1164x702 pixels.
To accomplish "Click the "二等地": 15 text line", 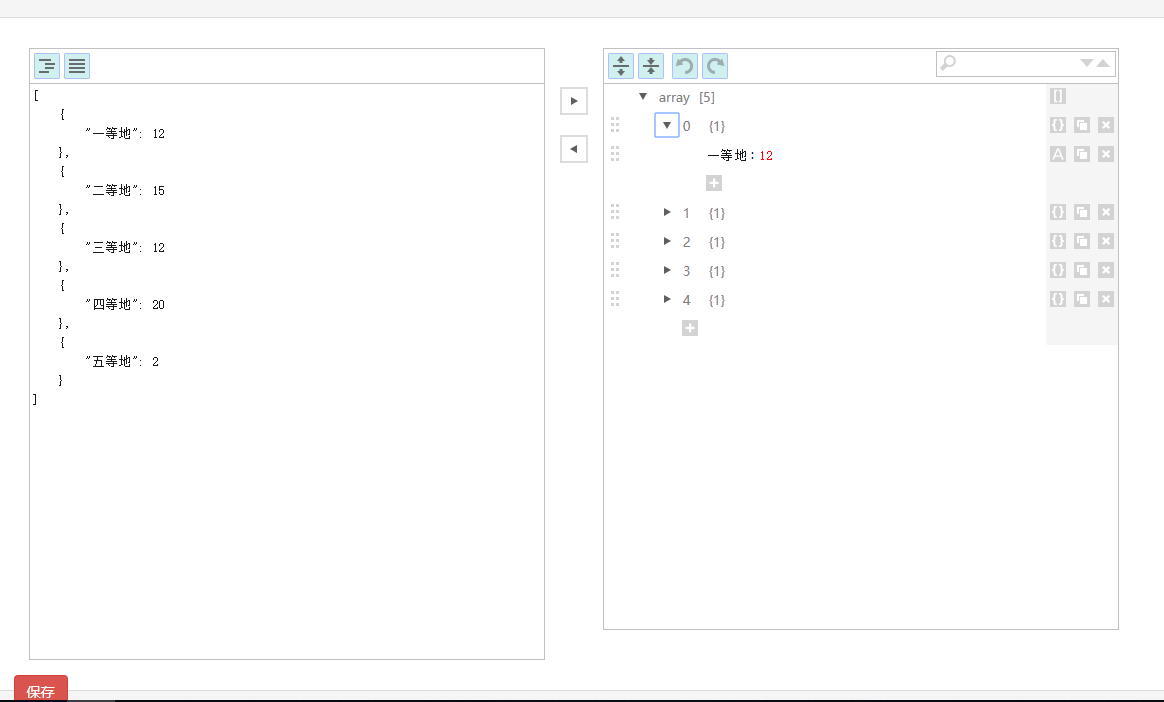I will pyautogui.click(x=125, y=191).
